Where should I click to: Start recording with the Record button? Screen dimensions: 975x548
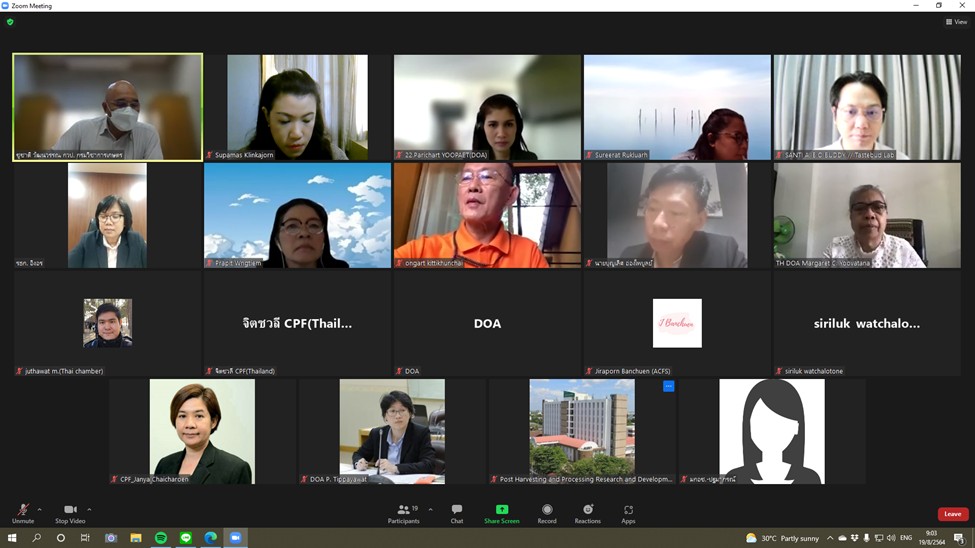[547, 514]
